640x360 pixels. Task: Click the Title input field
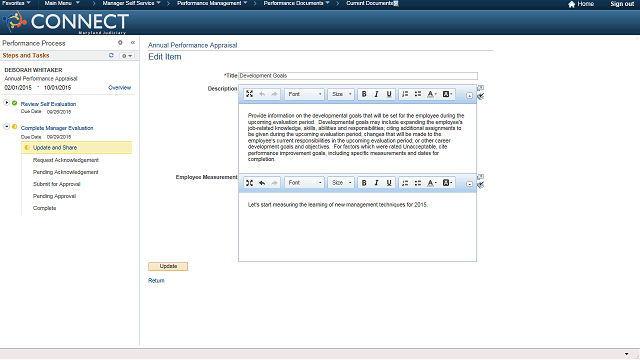pos(358,76)
